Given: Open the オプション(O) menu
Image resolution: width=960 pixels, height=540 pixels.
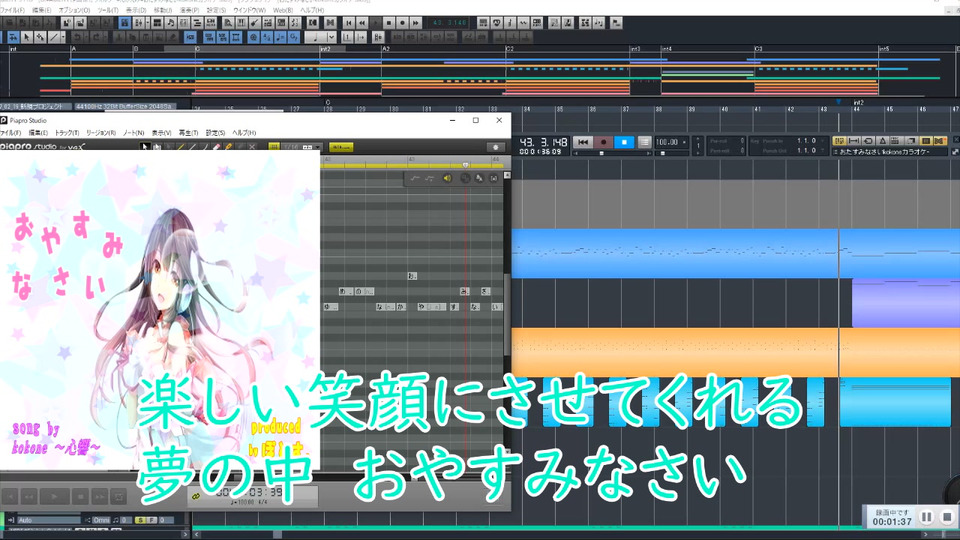Looking at the screenshot, I should 74,10.
